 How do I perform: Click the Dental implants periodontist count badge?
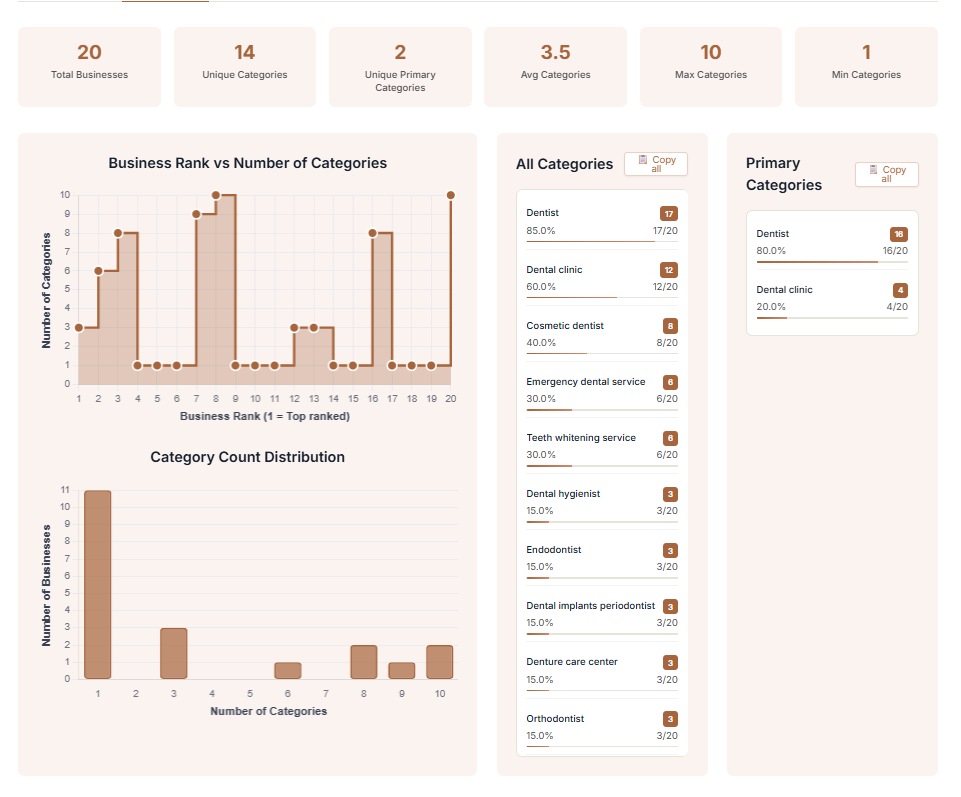(670, 607)
